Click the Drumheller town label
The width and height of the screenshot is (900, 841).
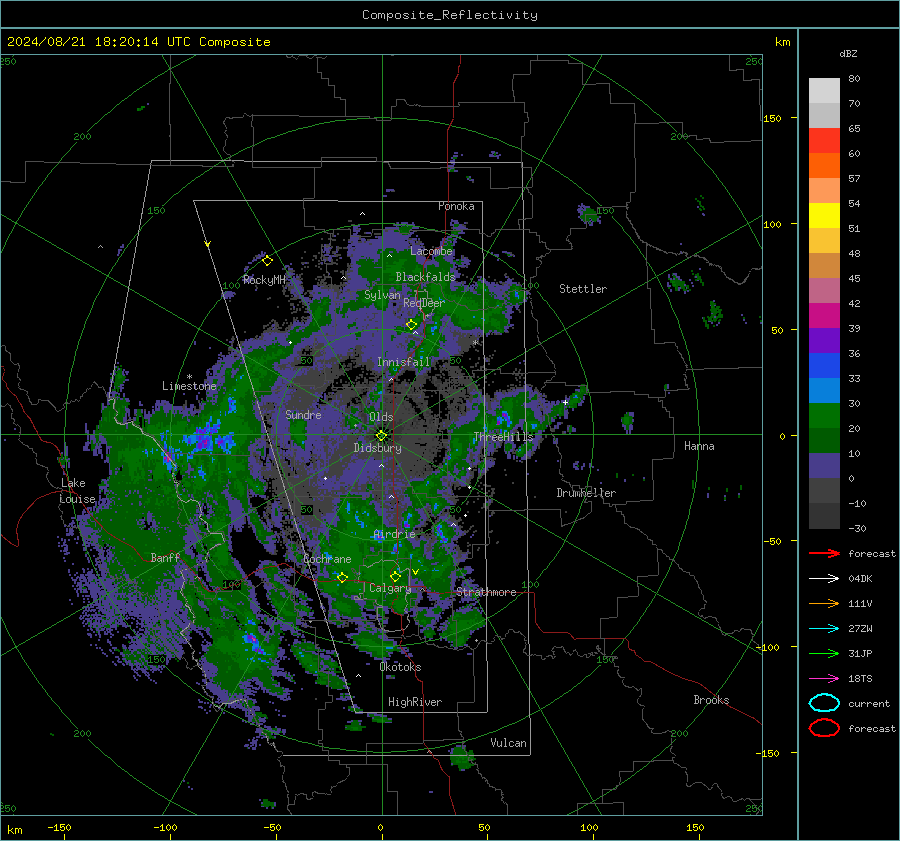pos(586,493)
